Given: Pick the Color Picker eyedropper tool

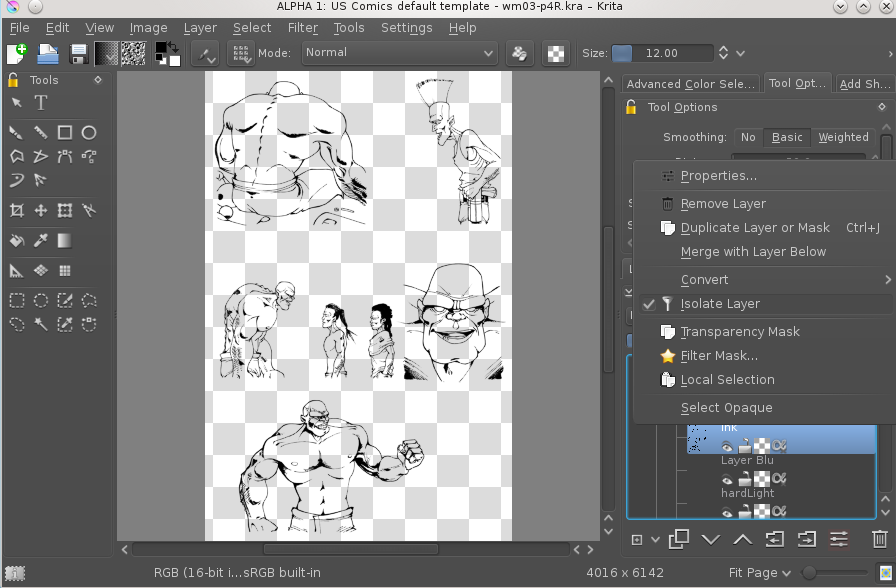Looking at the screenshot, I should tap(41, 241).
